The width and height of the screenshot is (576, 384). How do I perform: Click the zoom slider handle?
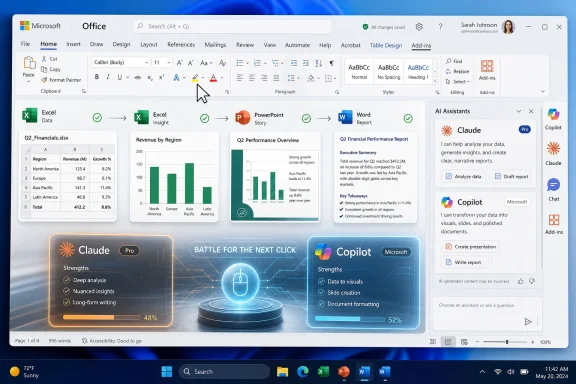(507, 342)
